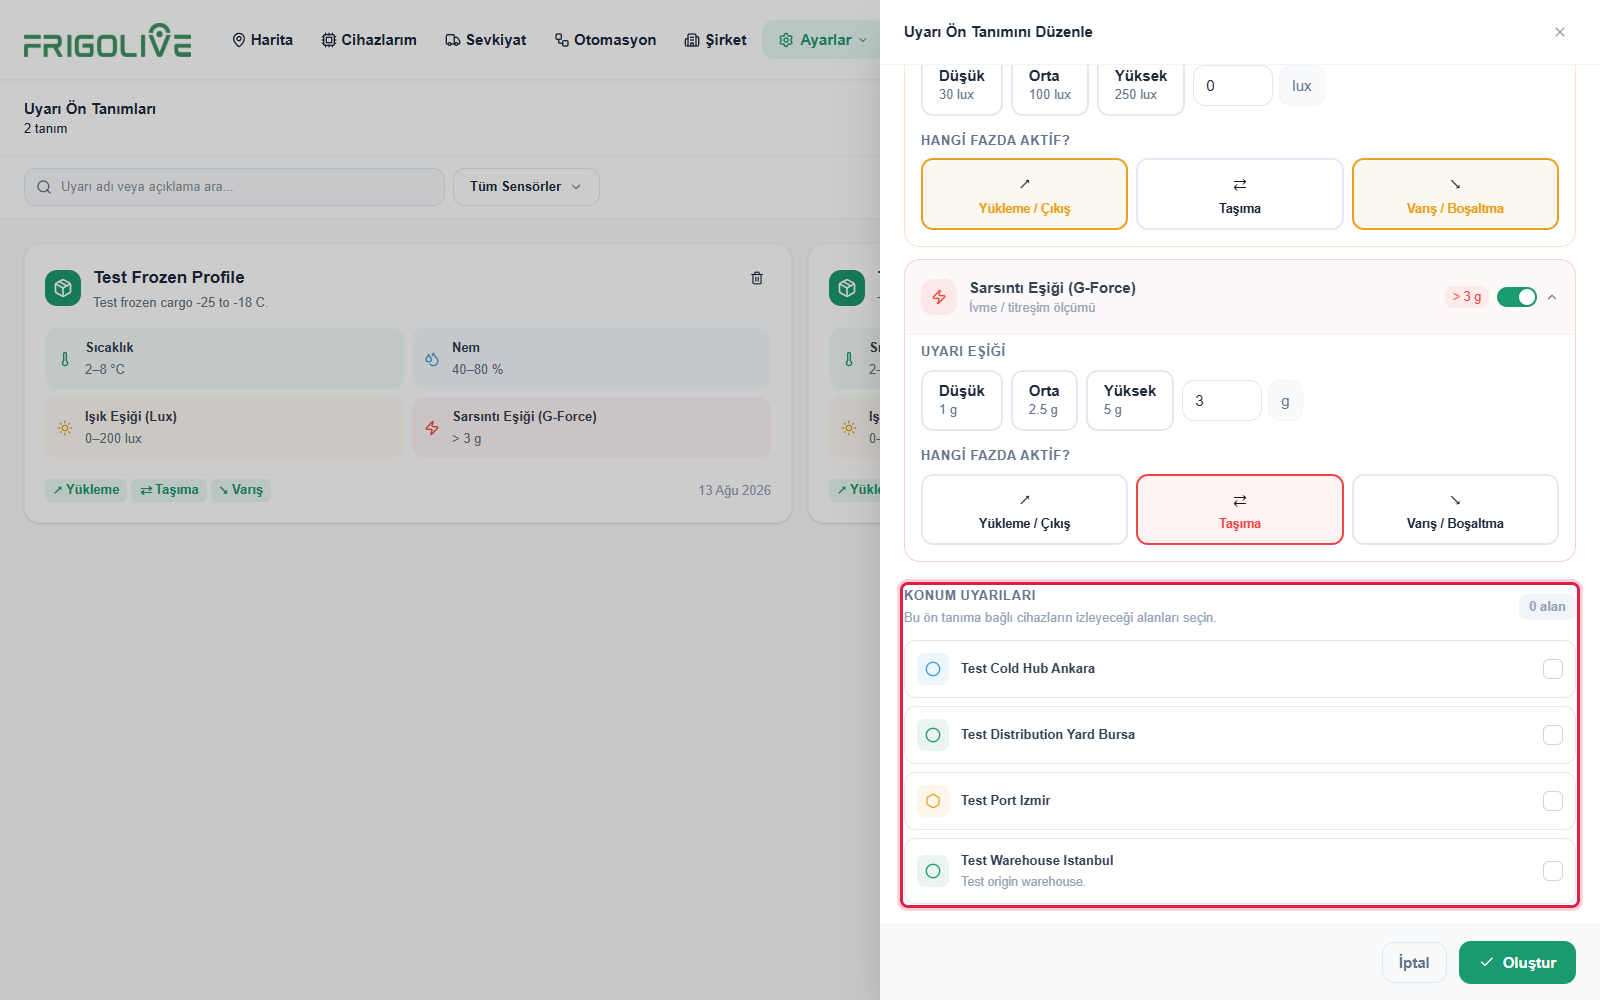1600x1000 pixels.
Task: Select Yüksek 250 lux preset
Action: (1141, 87)
